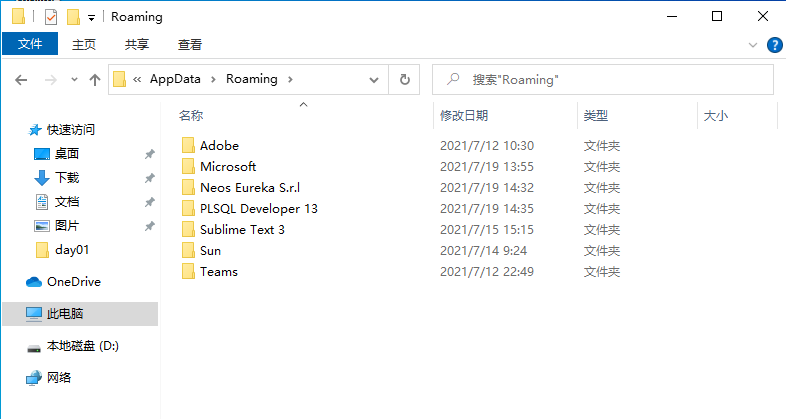786x419 pixels.
Task: Select the Neos Eureka S.r.l folder icon
Action: click(x=188, y=188)
